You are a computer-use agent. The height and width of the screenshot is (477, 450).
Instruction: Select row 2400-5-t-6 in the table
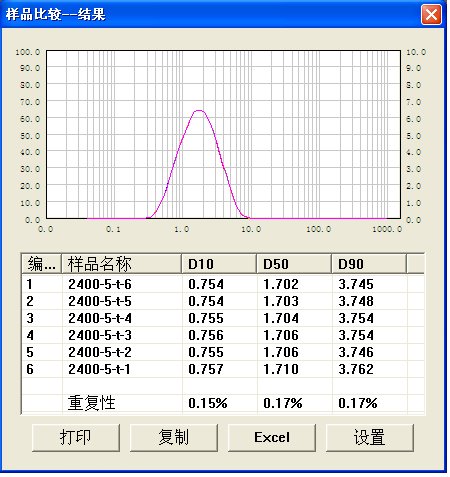coord(223,284)
